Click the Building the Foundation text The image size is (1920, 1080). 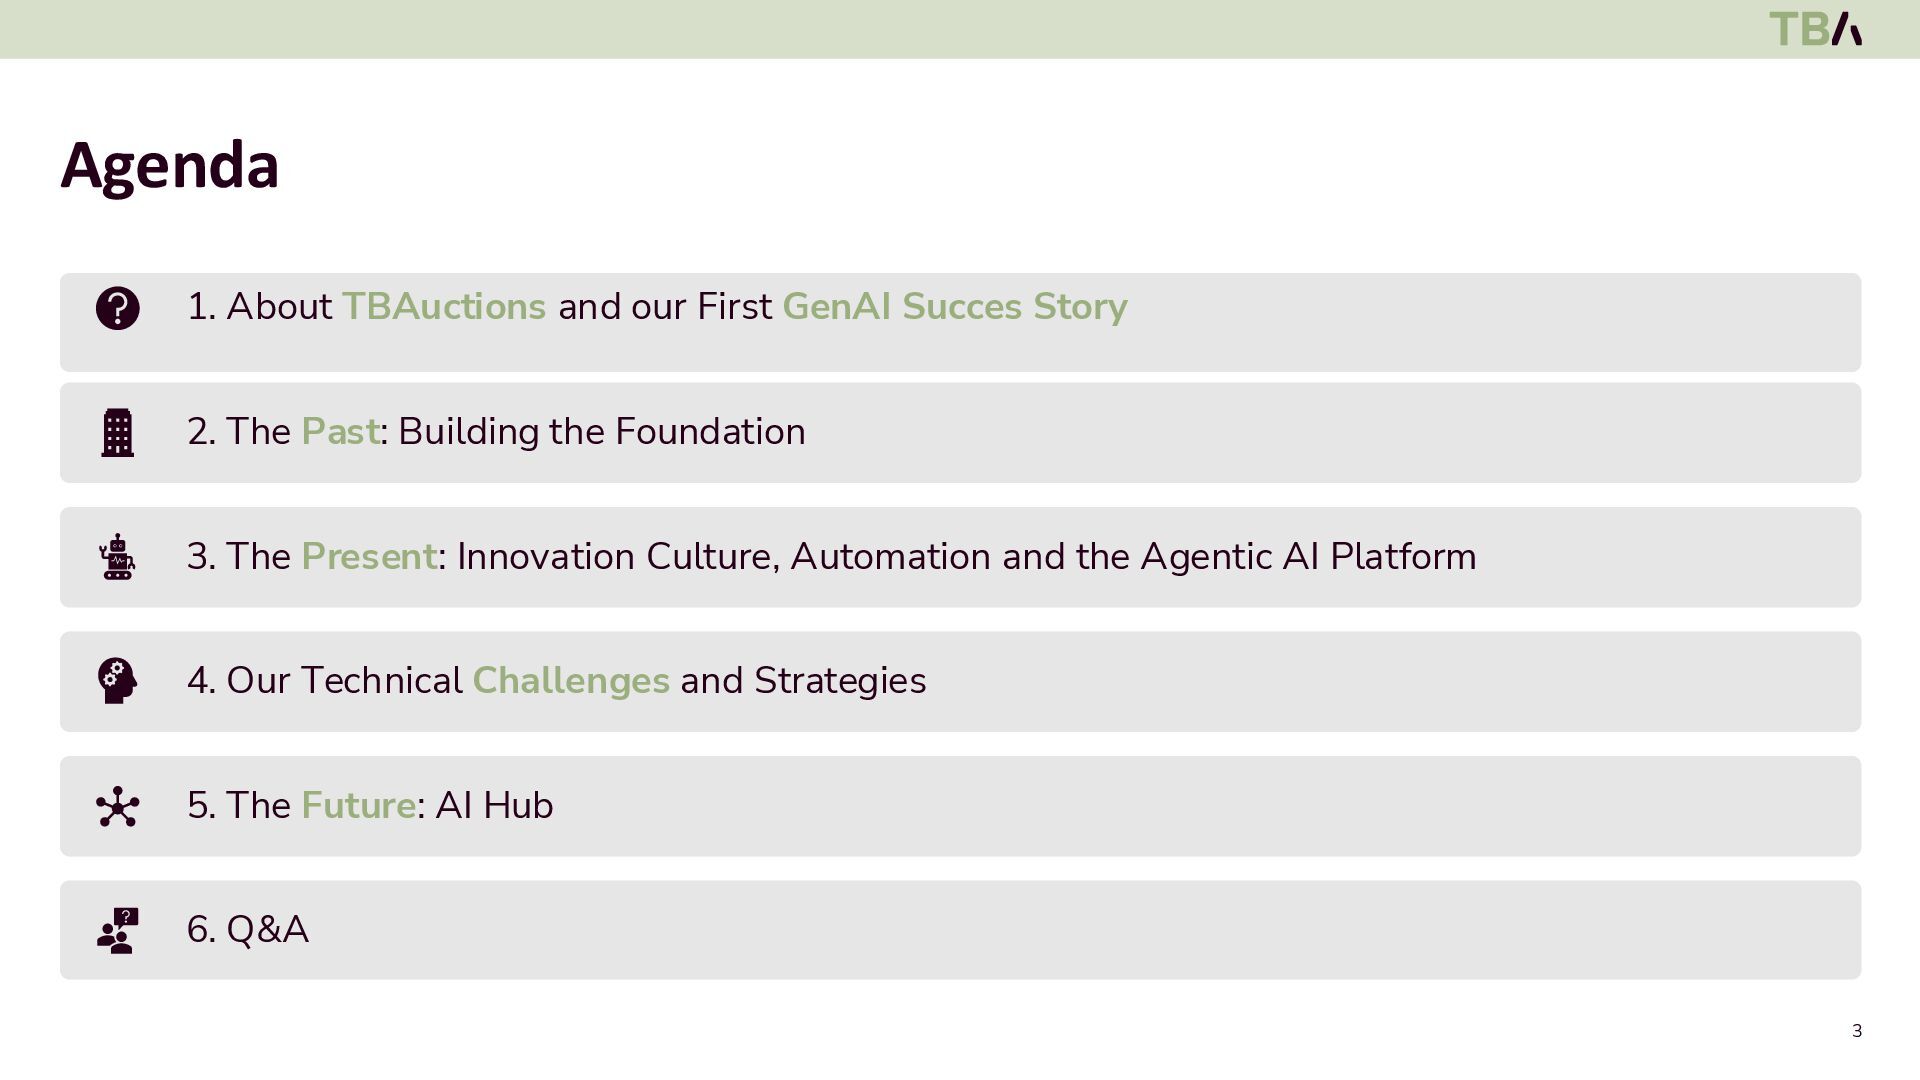(x=601, y=431)
